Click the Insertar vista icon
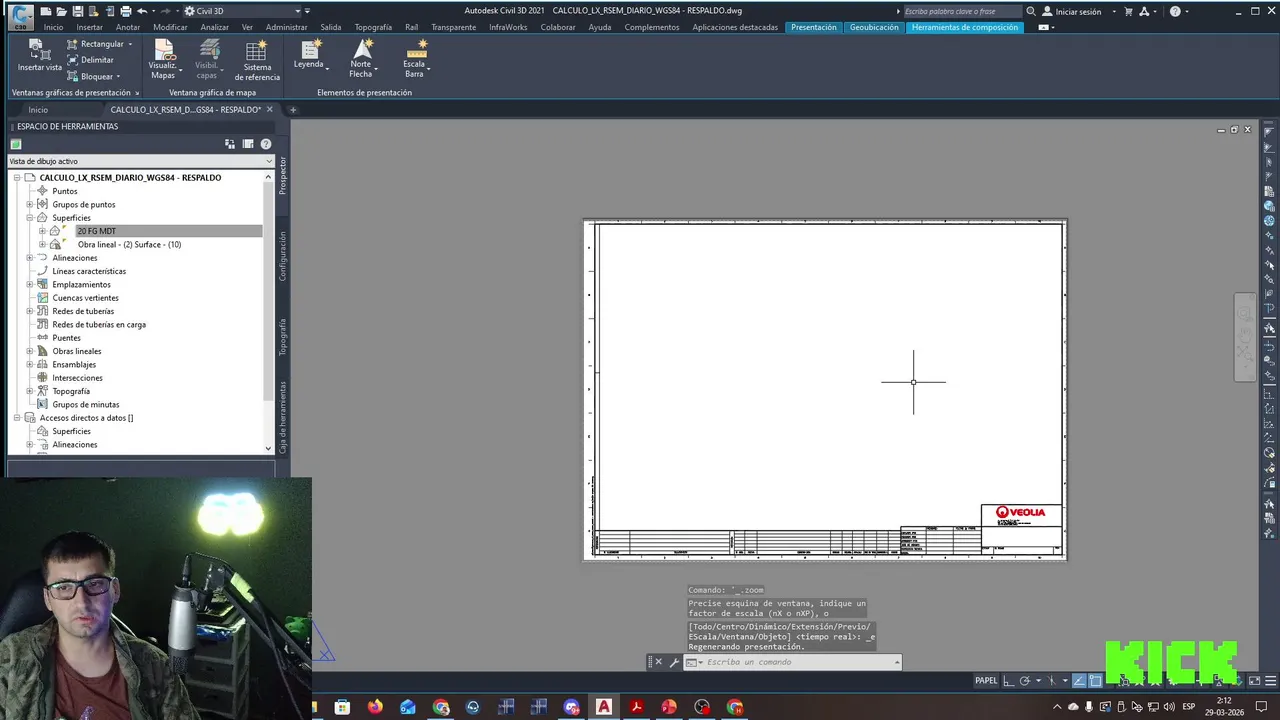The height and width of the screenshot is (720, 1280). [x=39, y=56]
